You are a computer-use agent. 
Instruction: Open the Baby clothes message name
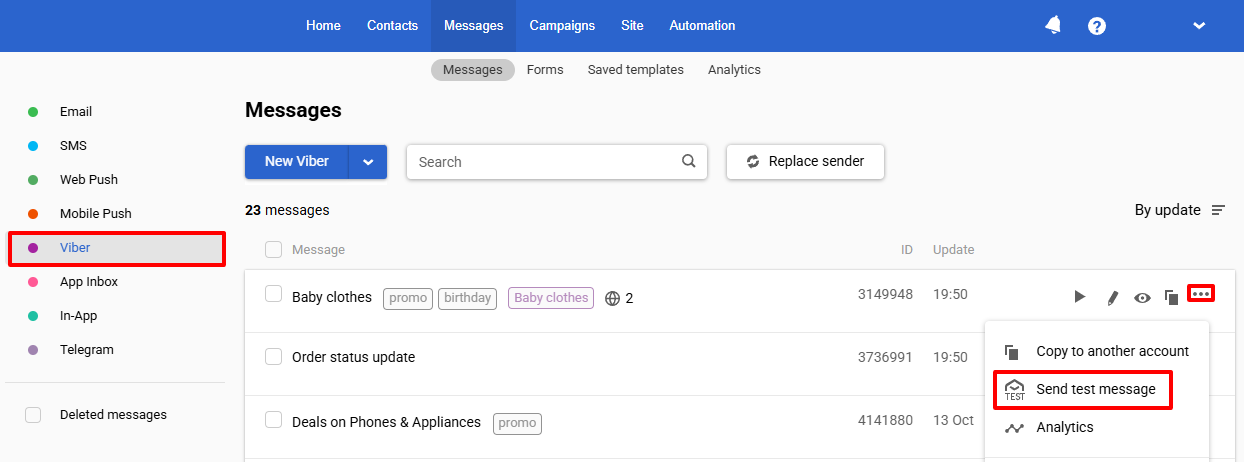[332, 298]
